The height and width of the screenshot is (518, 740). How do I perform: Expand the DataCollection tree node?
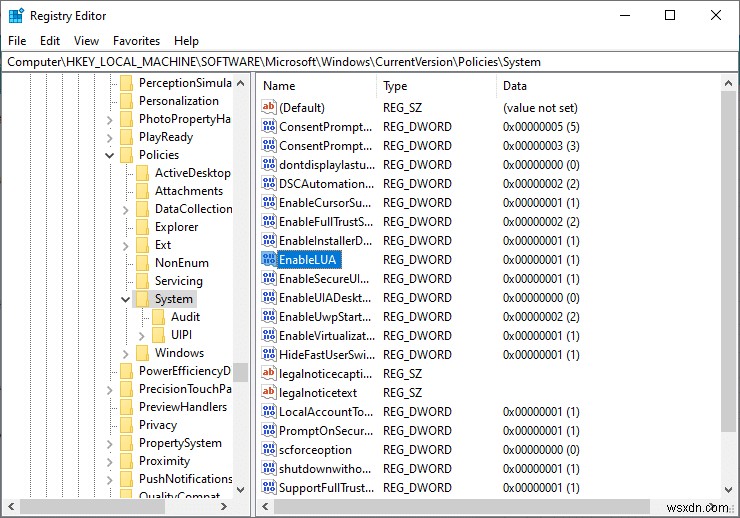click(x=126, y=209)
